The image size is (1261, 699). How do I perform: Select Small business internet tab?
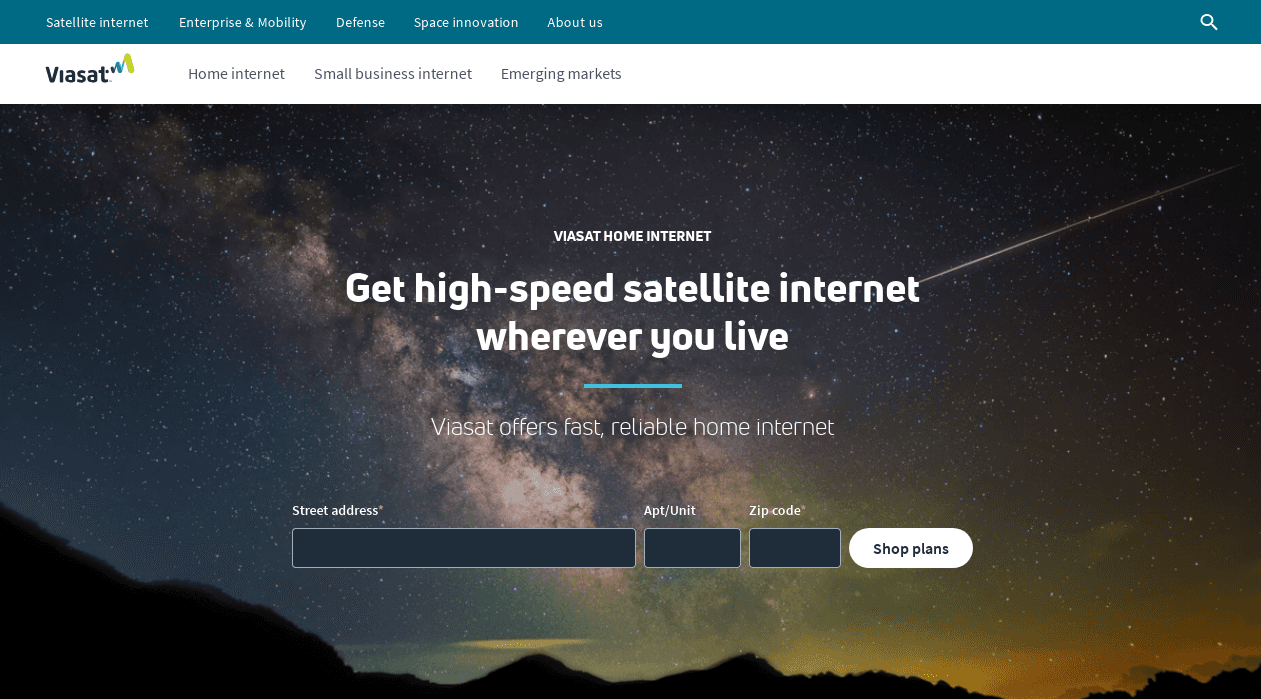coord(393,74)
